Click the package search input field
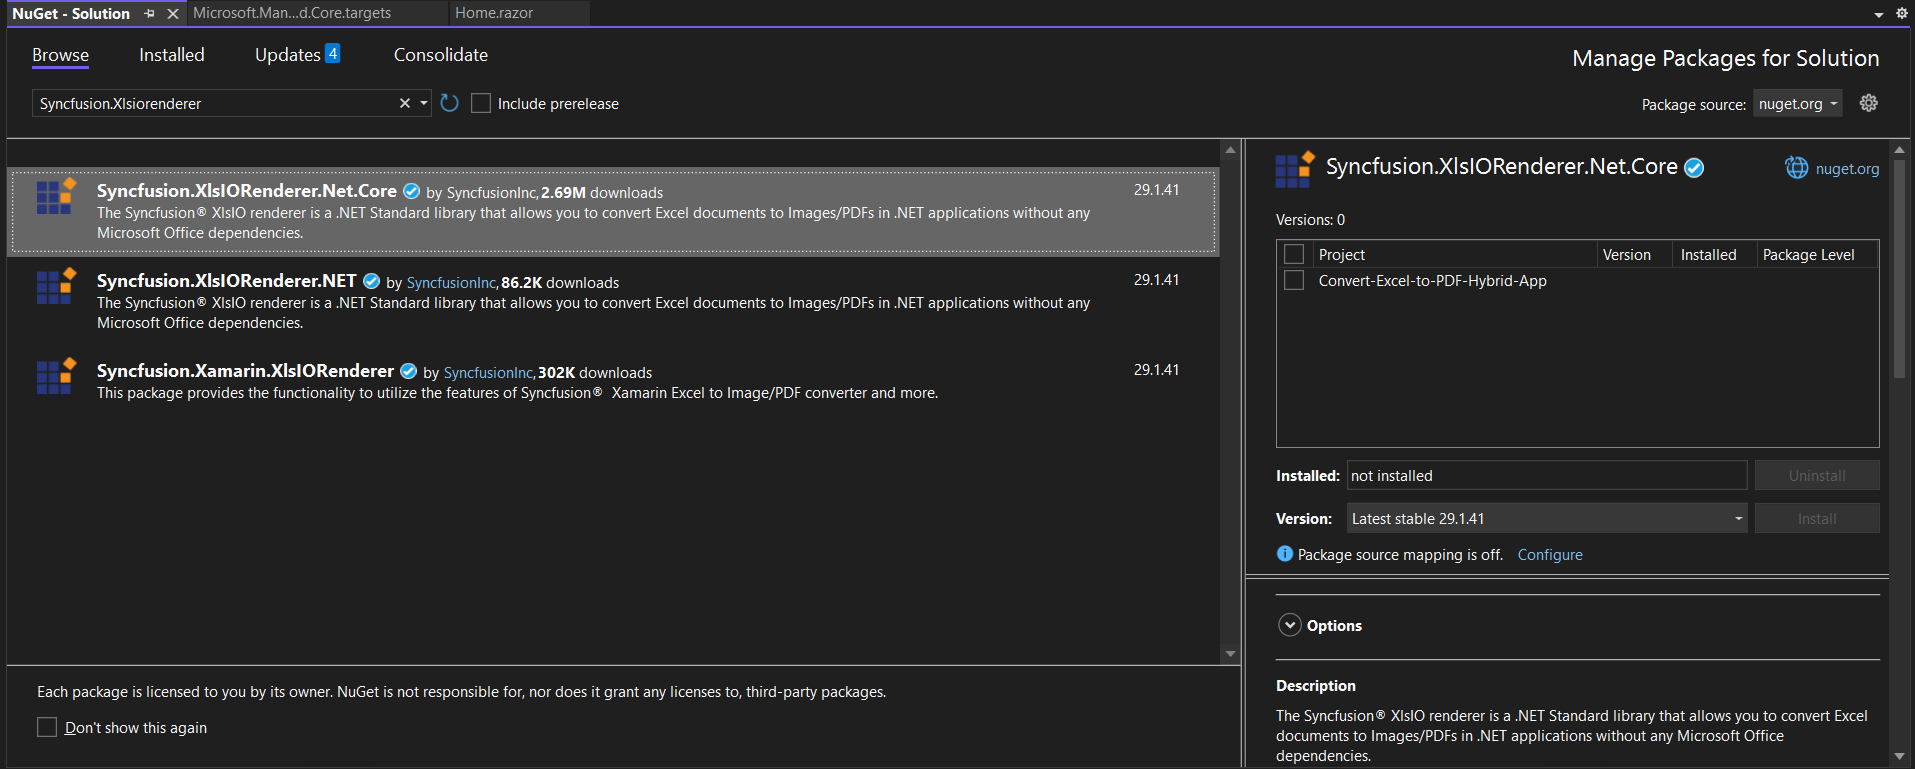The image size is (1915, 769). point(215,103)
